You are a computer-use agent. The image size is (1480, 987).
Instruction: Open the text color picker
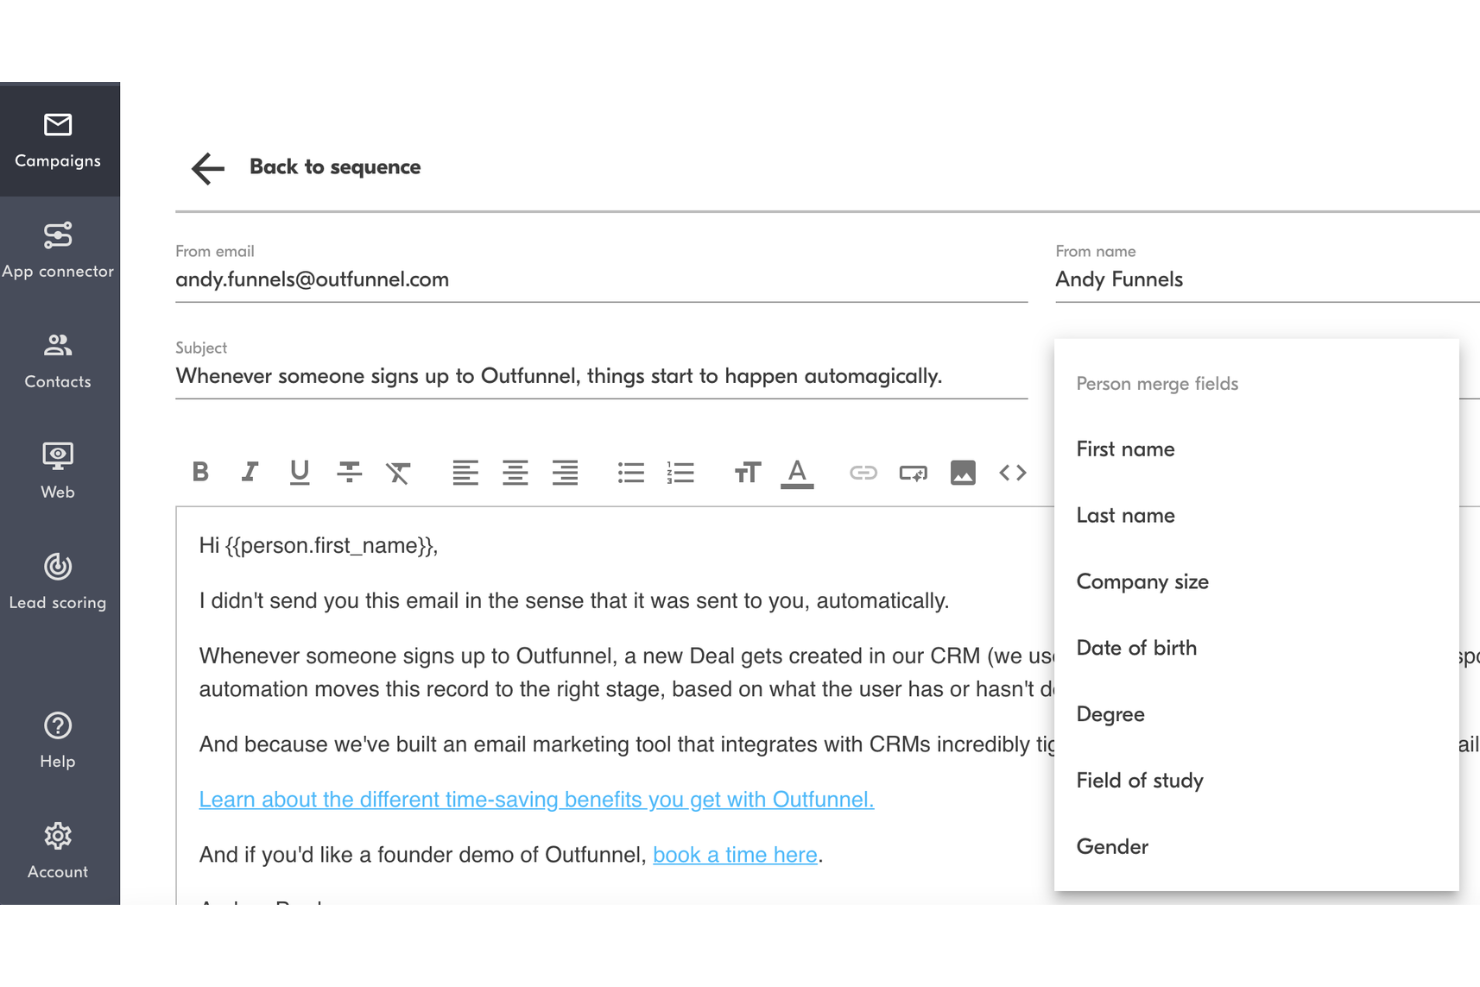click(x=797, y=472)
